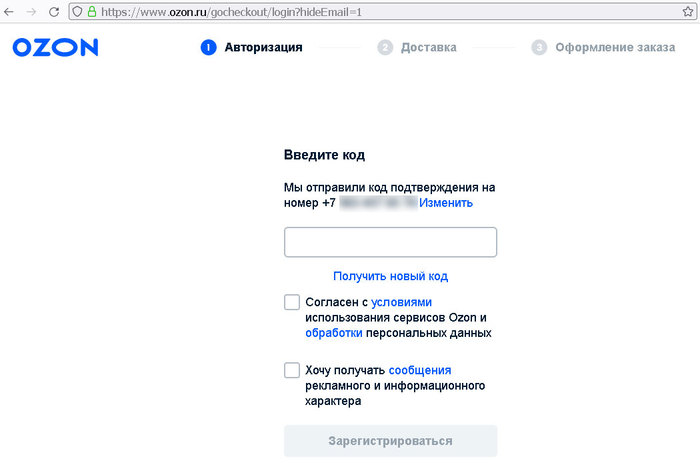Select the Авторизация step label
Viewport: 700px width, 463px height.
pyautogui.click(x=263, y=47)
